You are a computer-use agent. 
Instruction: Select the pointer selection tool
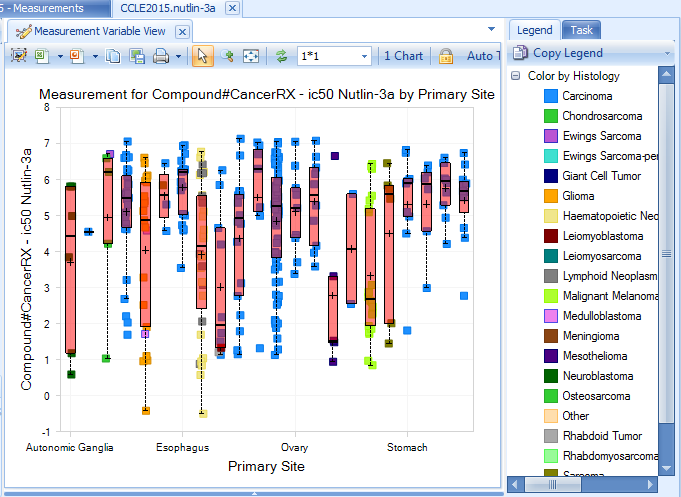[x=203, y=56]
